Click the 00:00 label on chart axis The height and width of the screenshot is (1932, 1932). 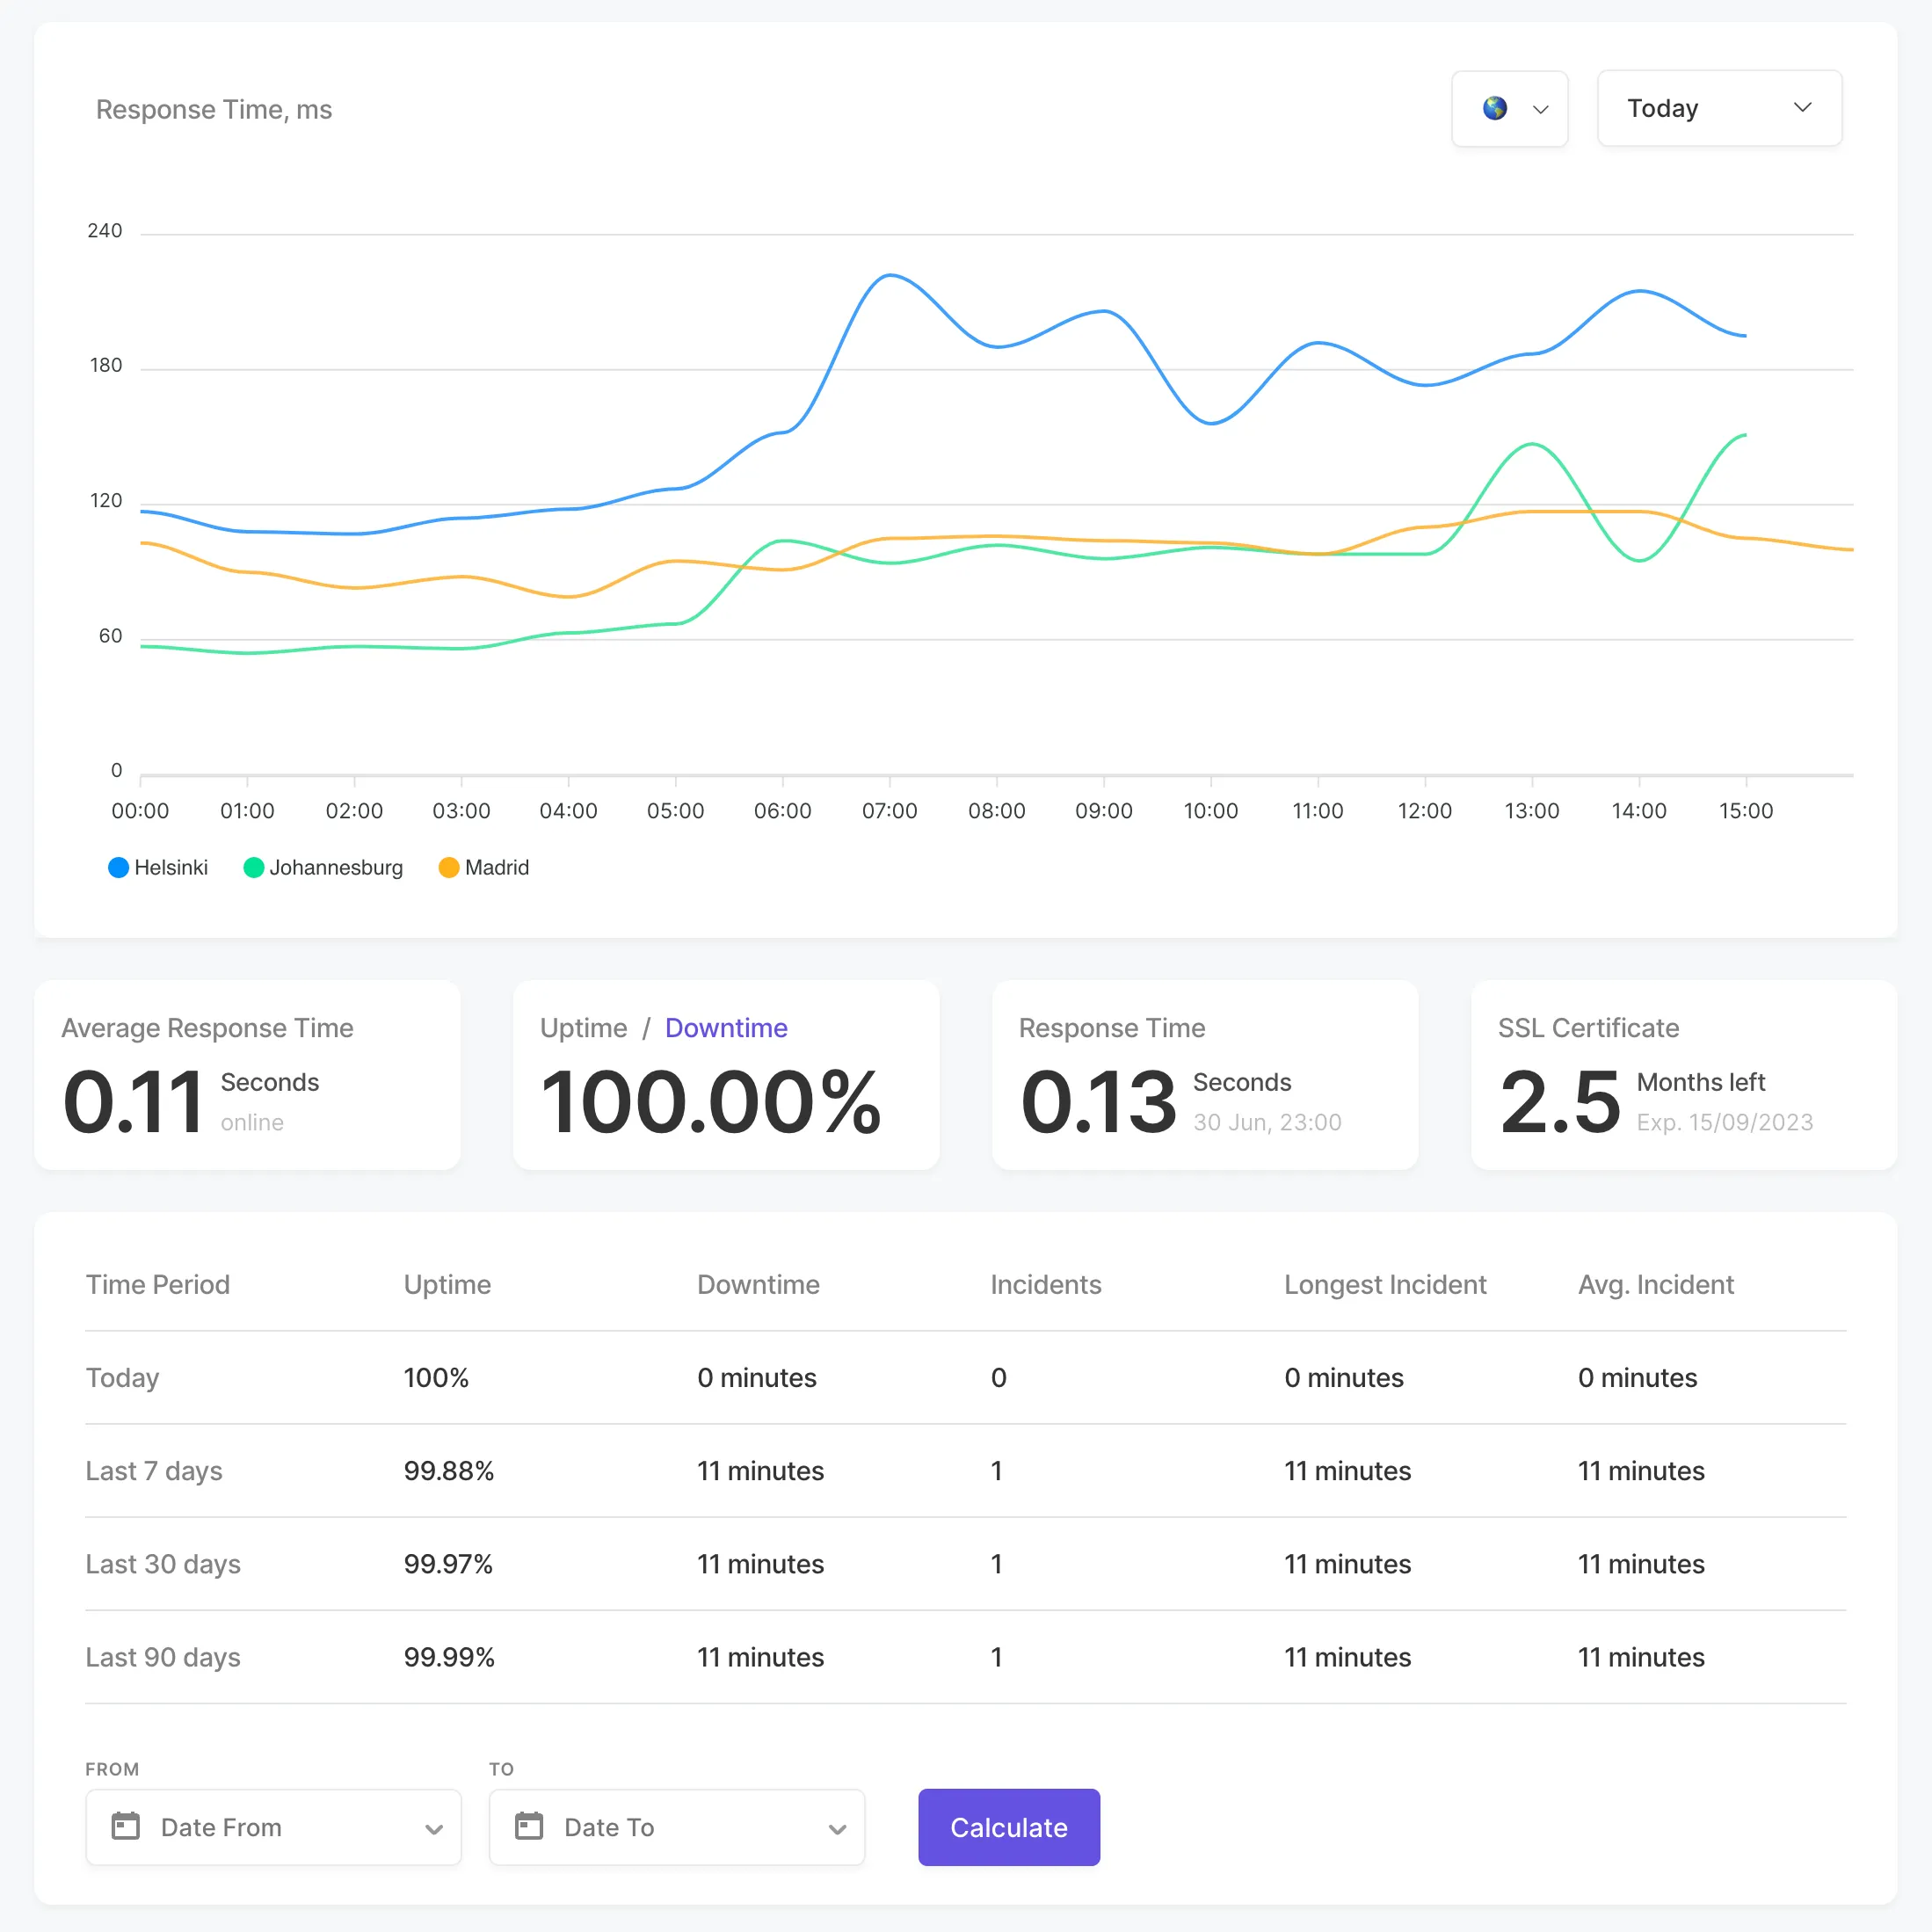140,811
